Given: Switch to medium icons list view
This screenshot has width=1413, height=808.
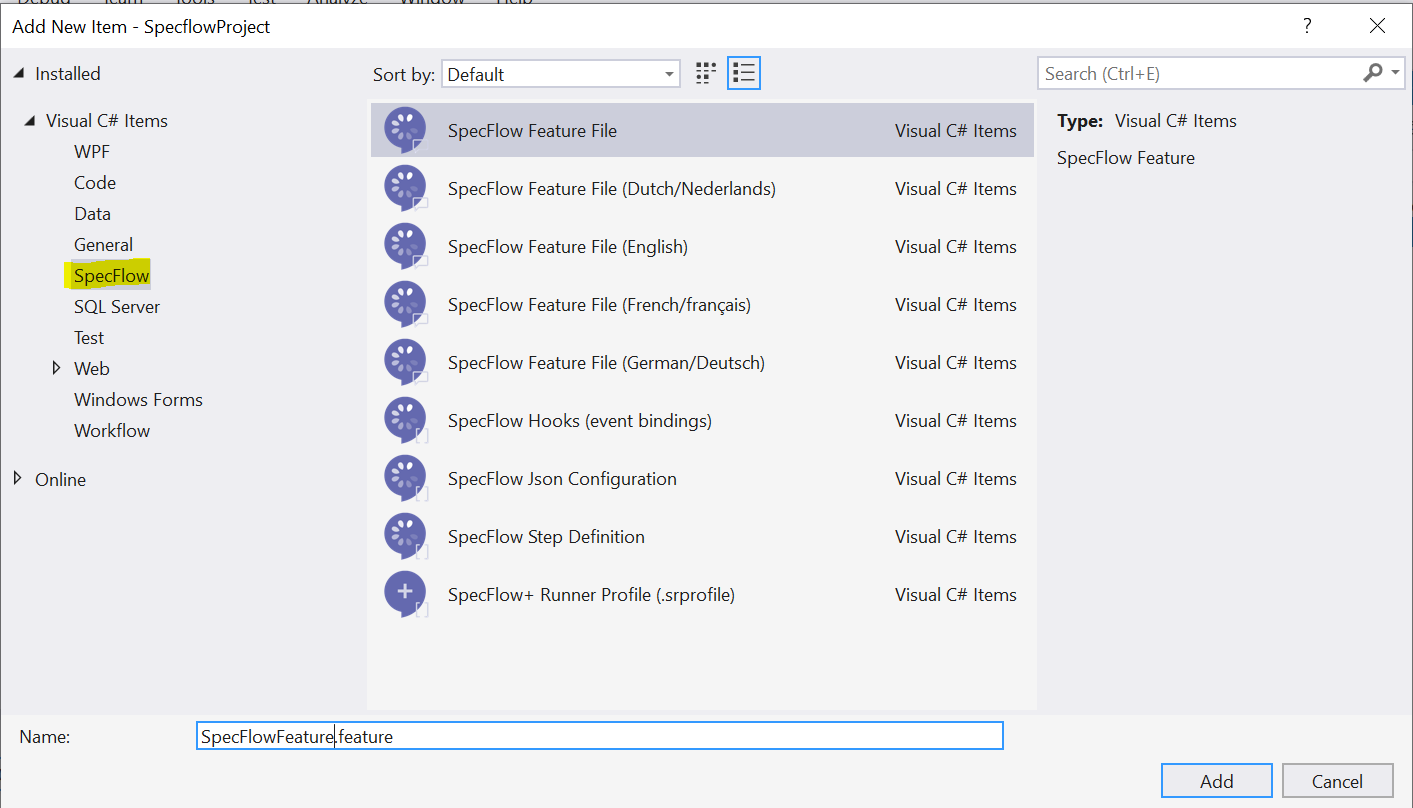Looking at the screenshot, I should pyautogui.click(x=744, y=73).
